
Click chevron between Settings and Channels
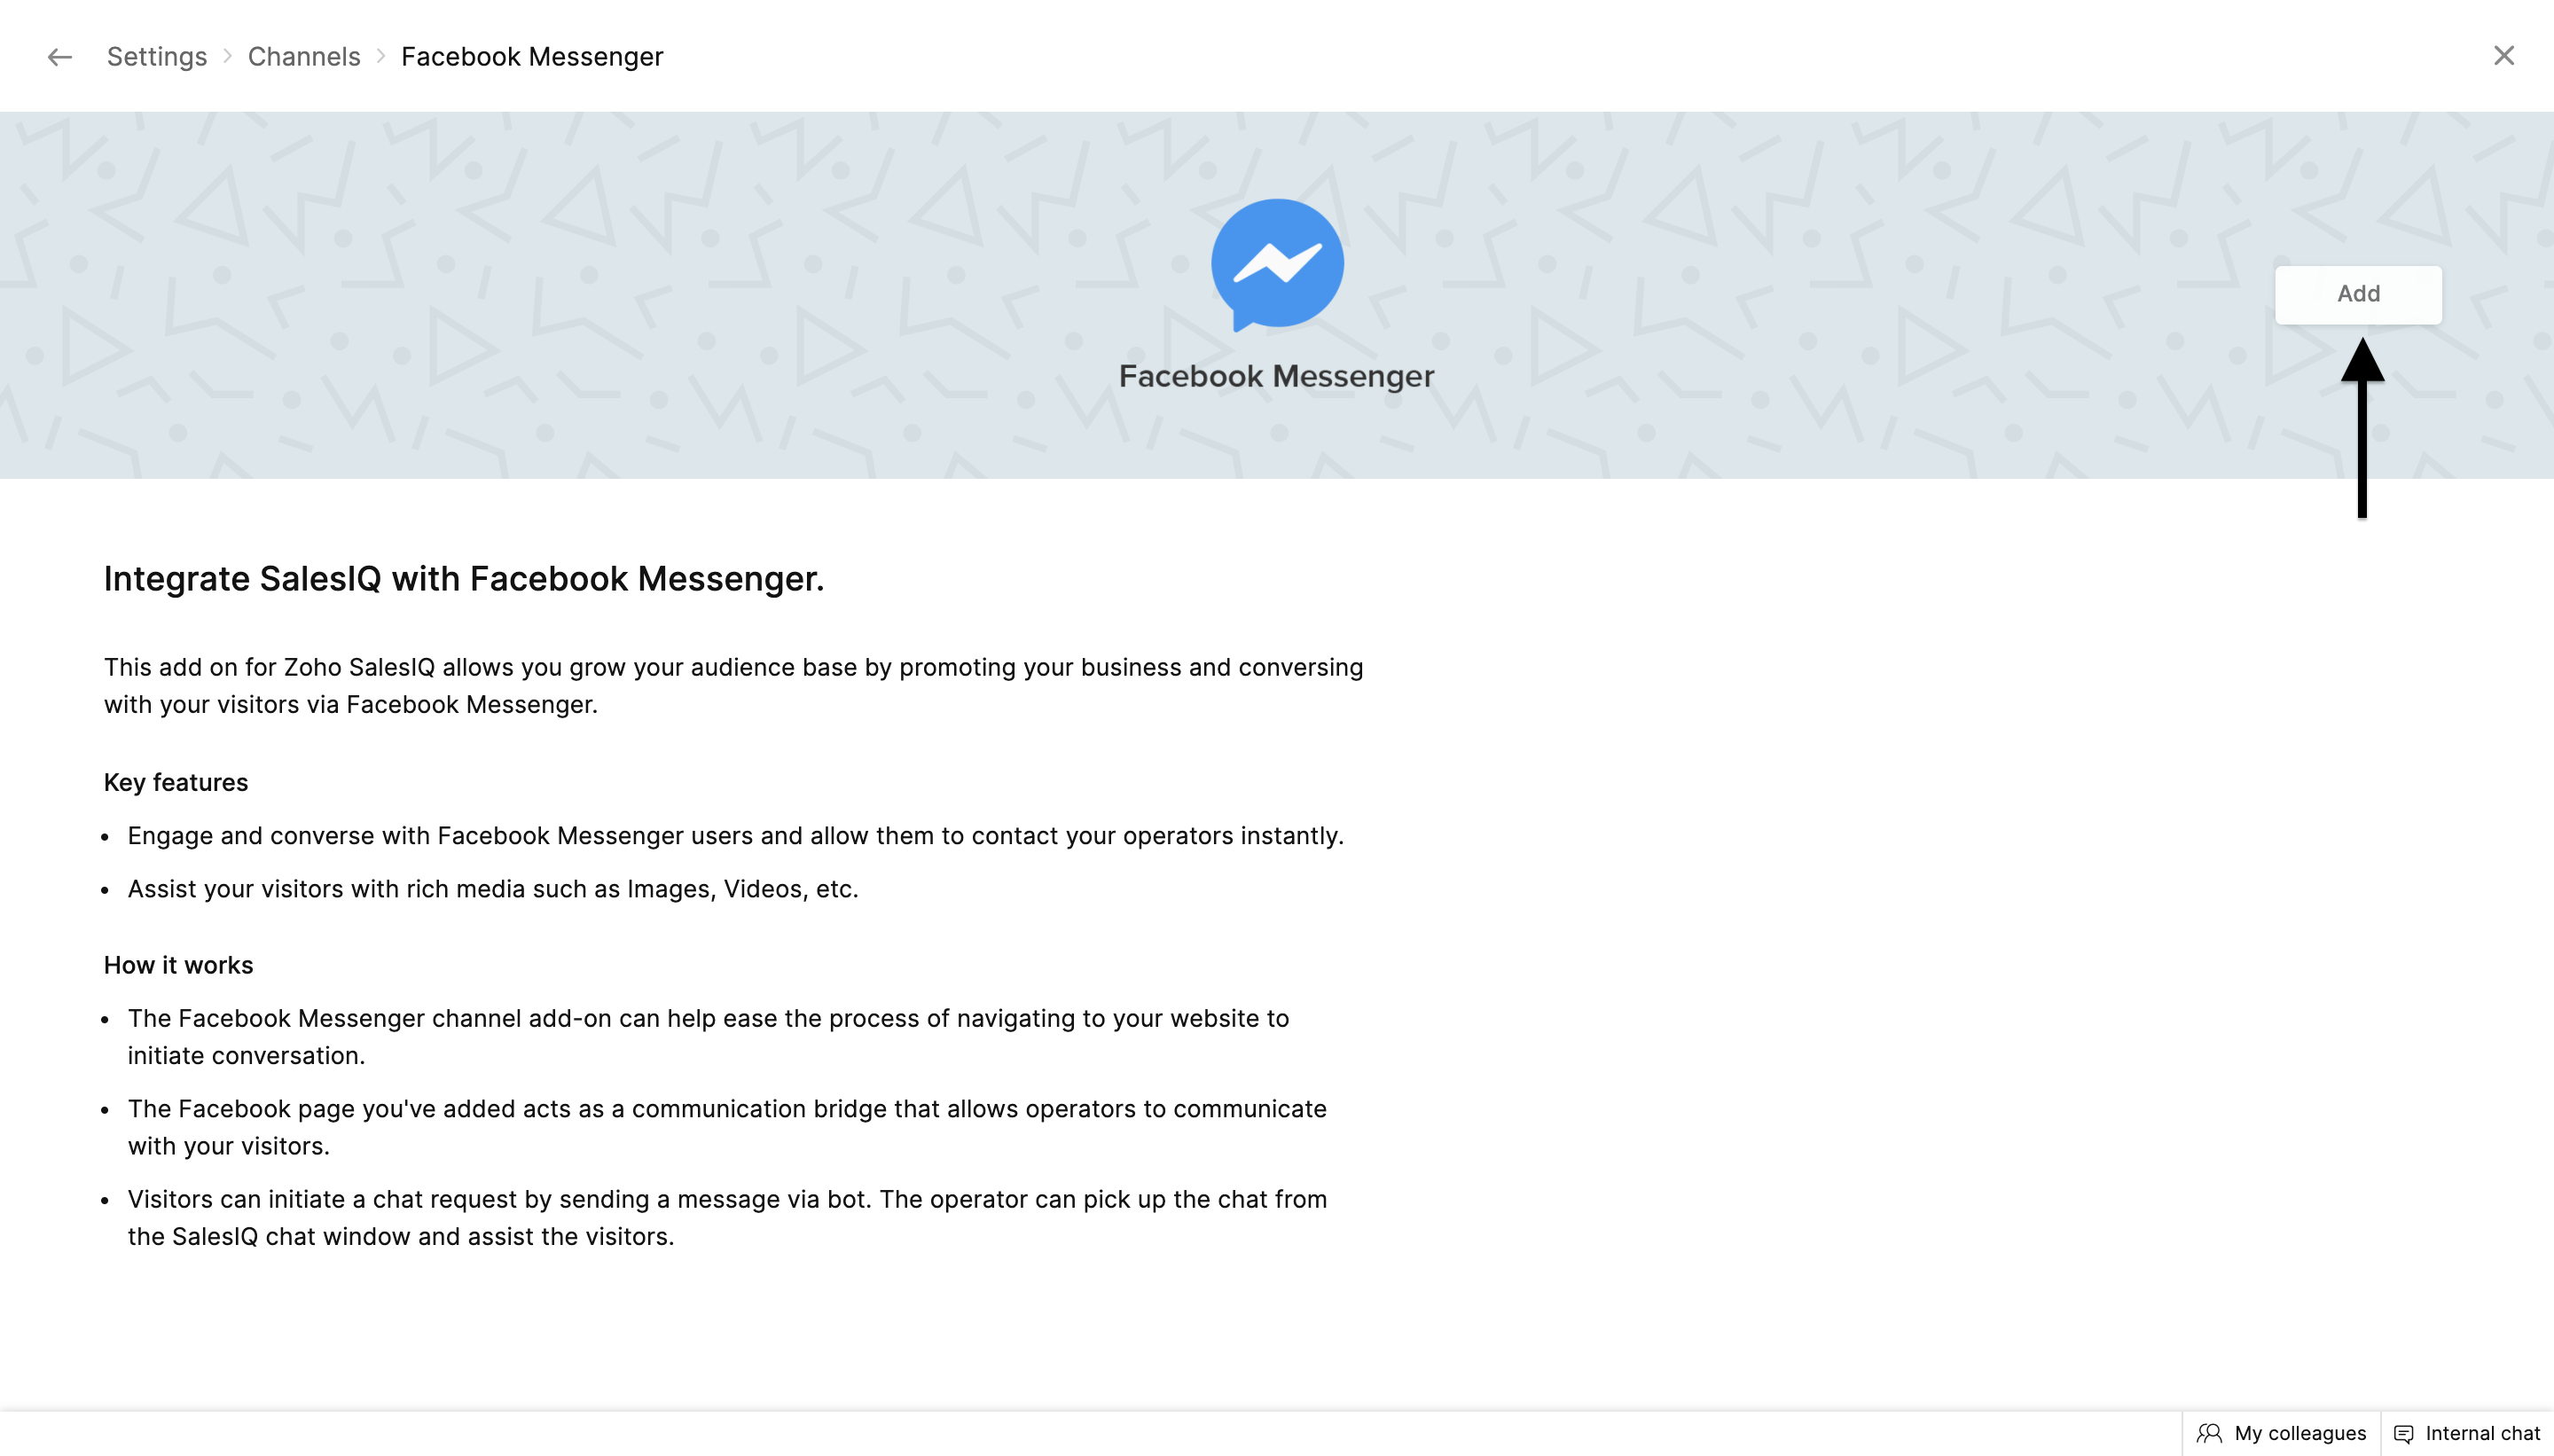[x=228, y=57]
